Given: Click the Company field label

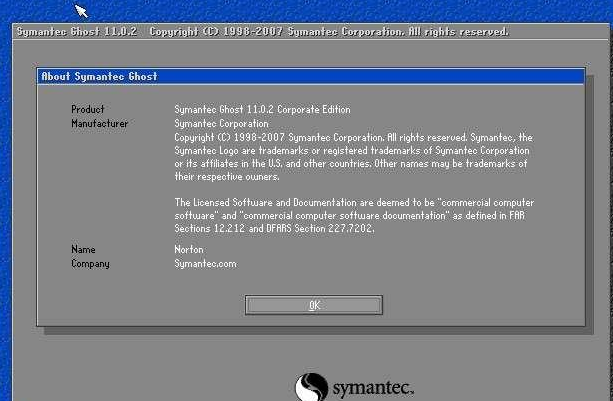Looking at the screenshot, I should click(x=90, y=264).
